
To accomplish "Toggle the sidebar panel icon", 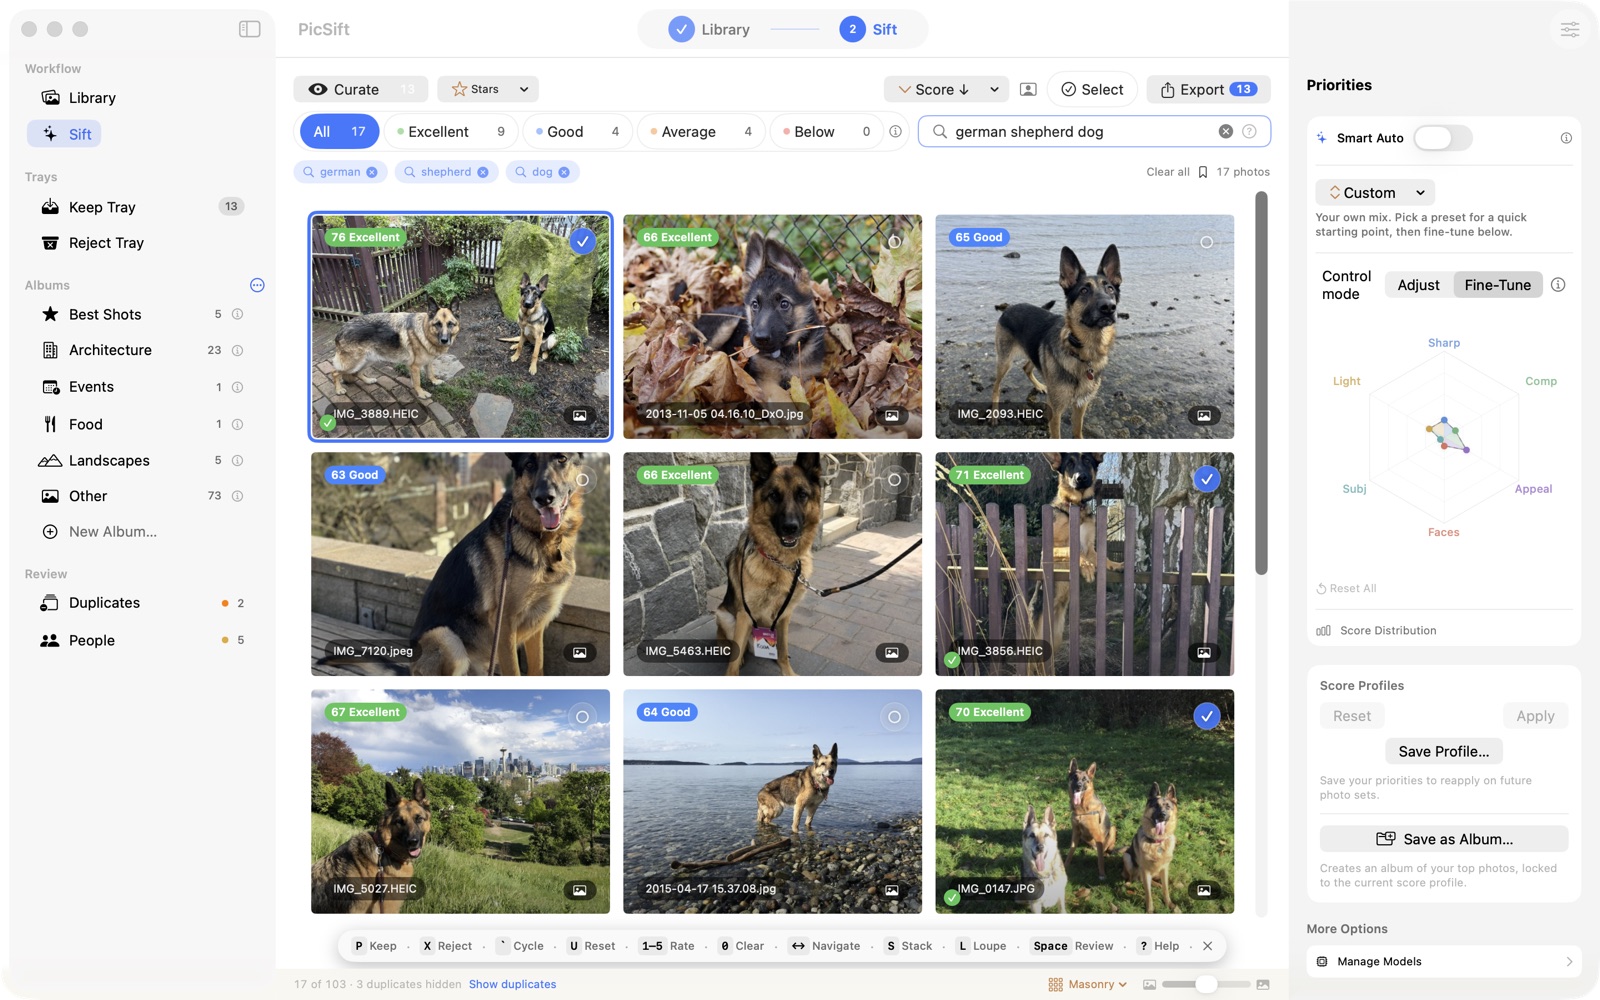I will tap(250, 29).
